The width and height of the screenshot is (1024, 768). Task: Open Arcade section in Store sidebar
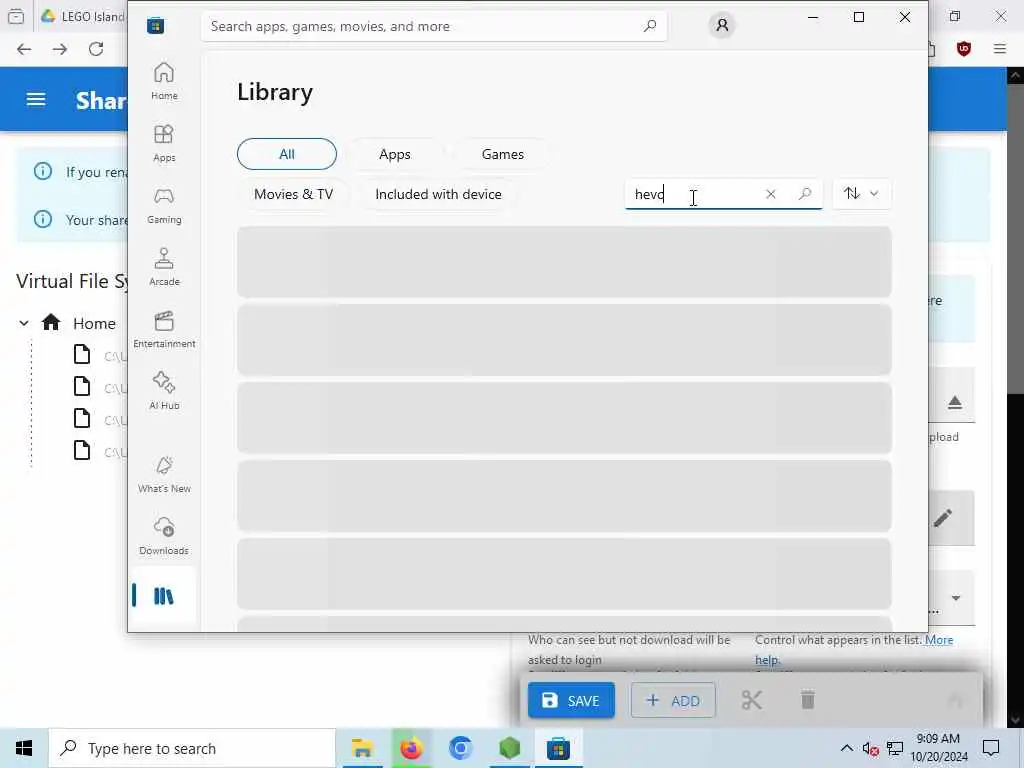coord(164,267)
